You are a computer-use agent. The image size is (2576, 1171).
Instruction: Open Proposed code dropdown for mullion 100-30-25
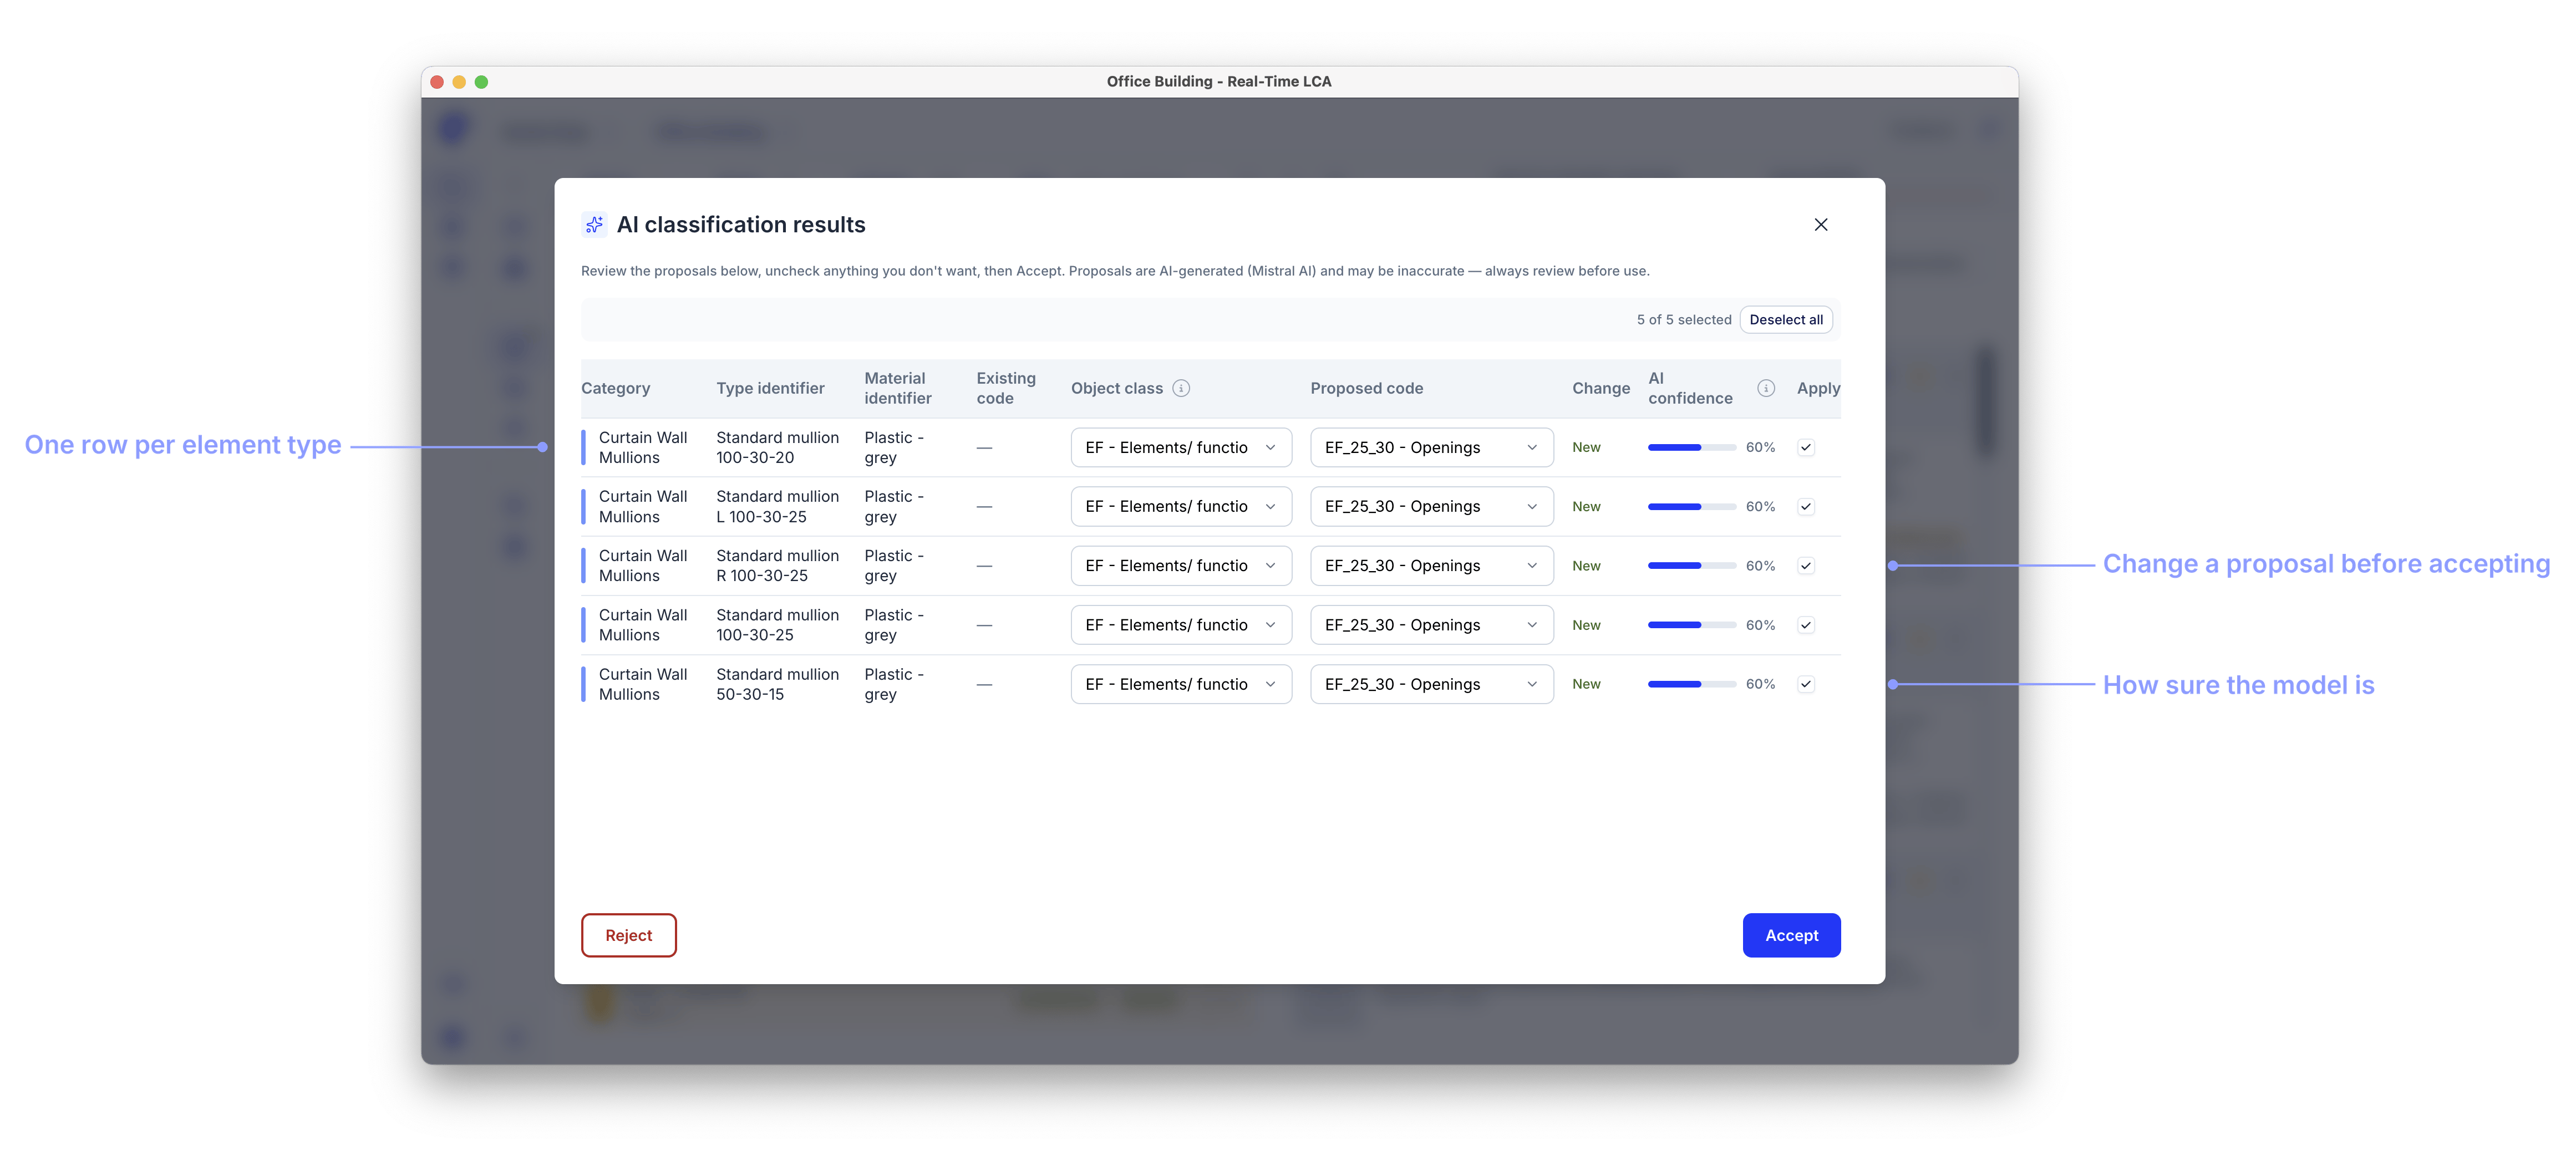click(x=1431, y=625)
